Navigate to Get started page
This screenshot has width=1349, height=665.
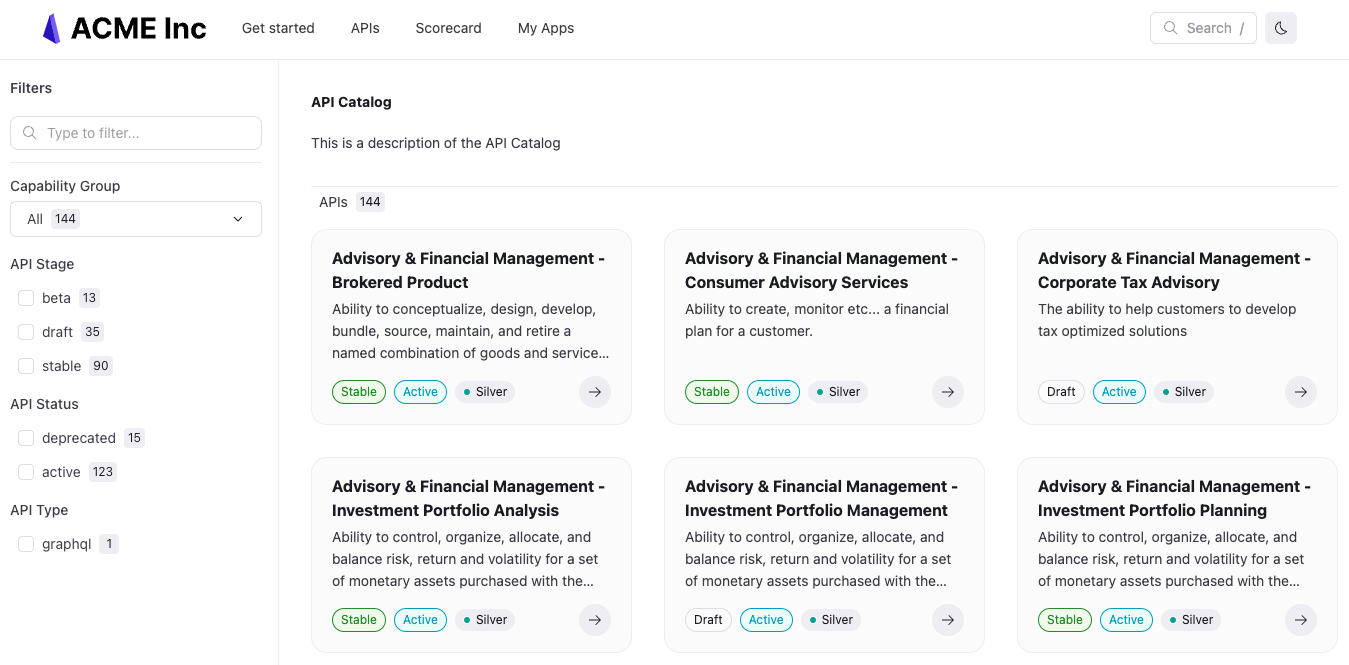coord(278,28)
